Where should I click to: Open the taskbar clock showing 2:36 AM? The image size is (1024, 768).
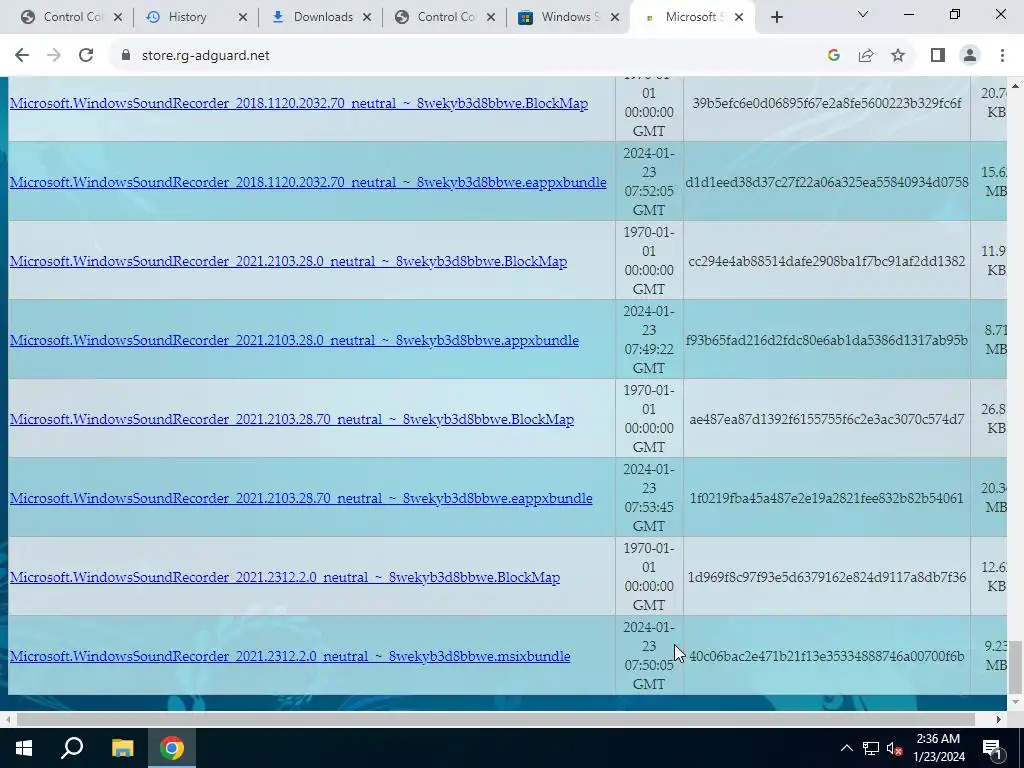939,748
